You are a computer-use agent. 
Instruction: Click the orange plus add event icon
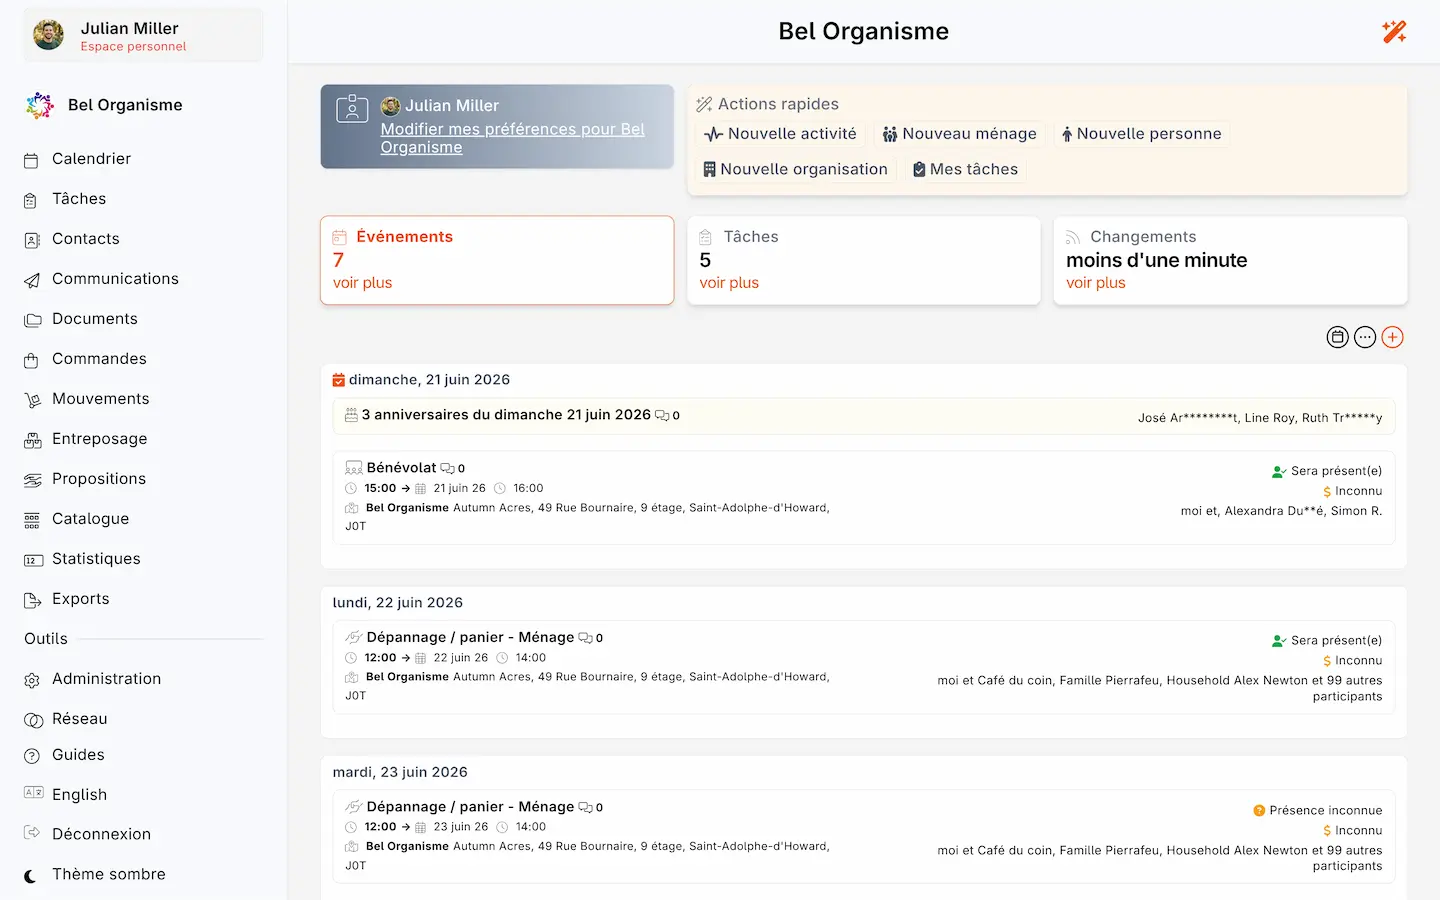1392,337
